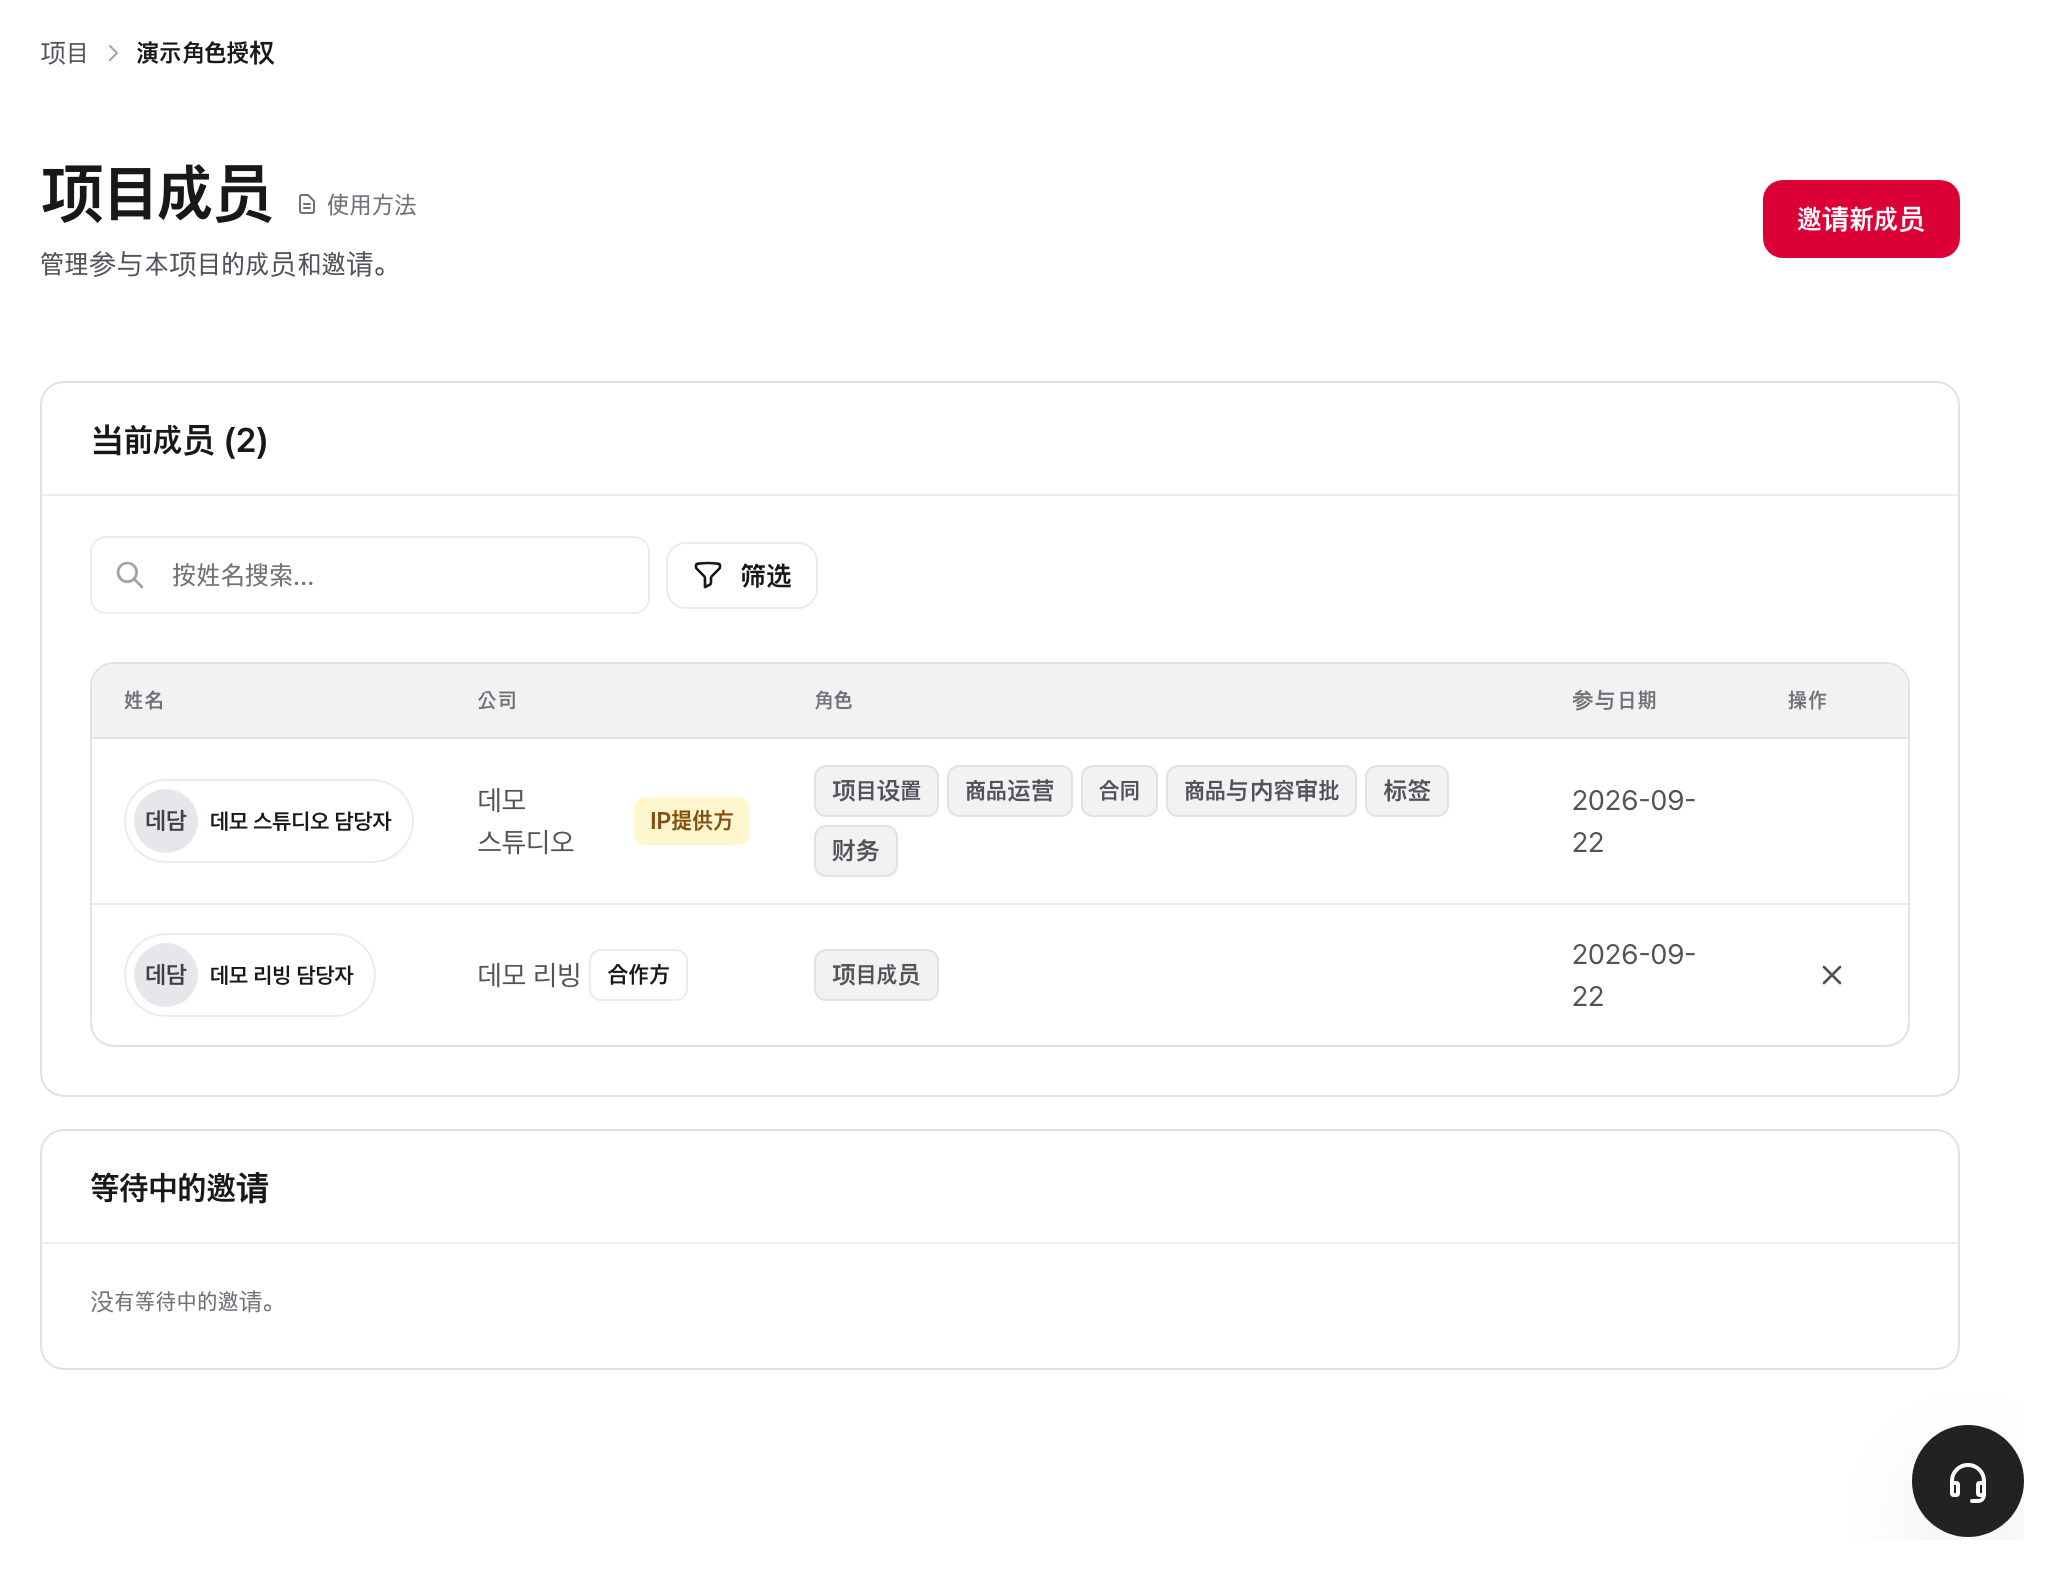Click the 데담 avatar in 데모 리빙 row
Screen dimensions: 2064x1580
click(166, 975)
